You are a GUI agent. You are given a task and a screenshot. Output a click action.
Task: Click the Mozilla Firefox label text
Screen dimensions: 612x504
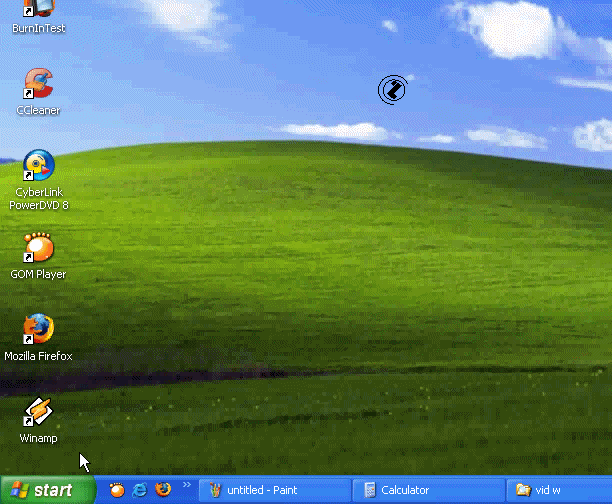click(x=38, y=356)
